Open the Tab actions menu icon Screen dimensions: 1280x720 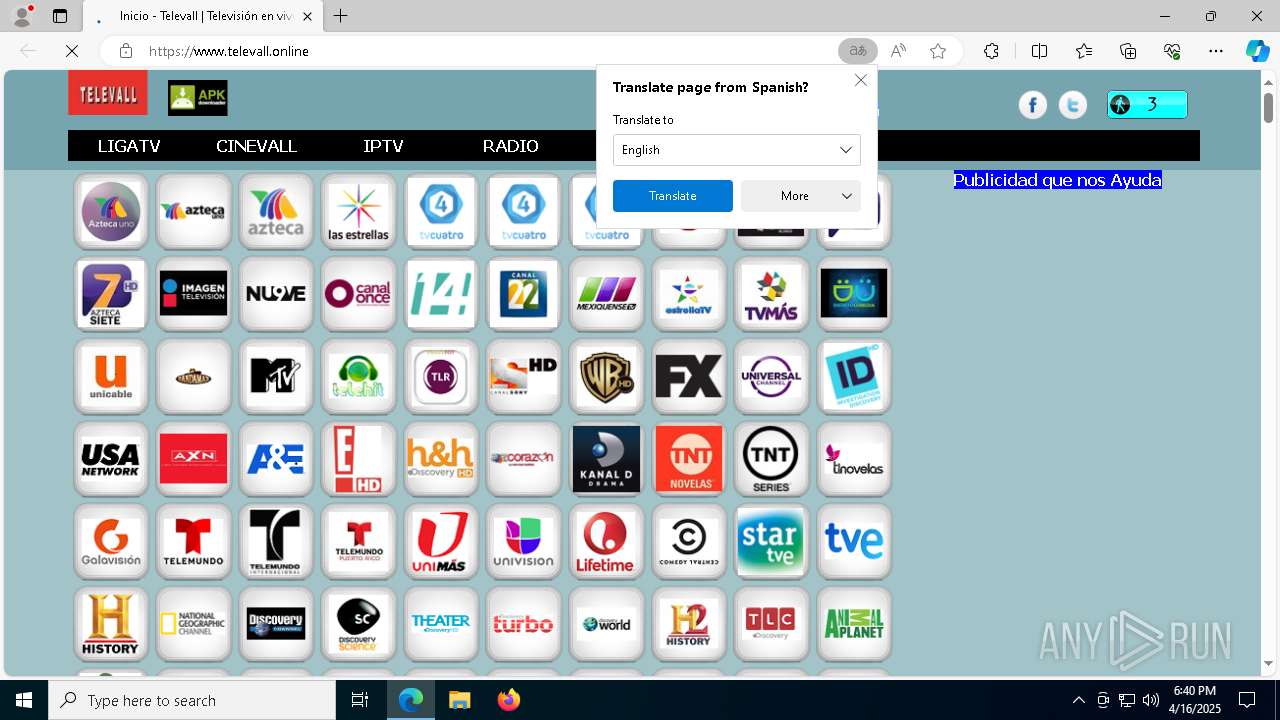60,16
